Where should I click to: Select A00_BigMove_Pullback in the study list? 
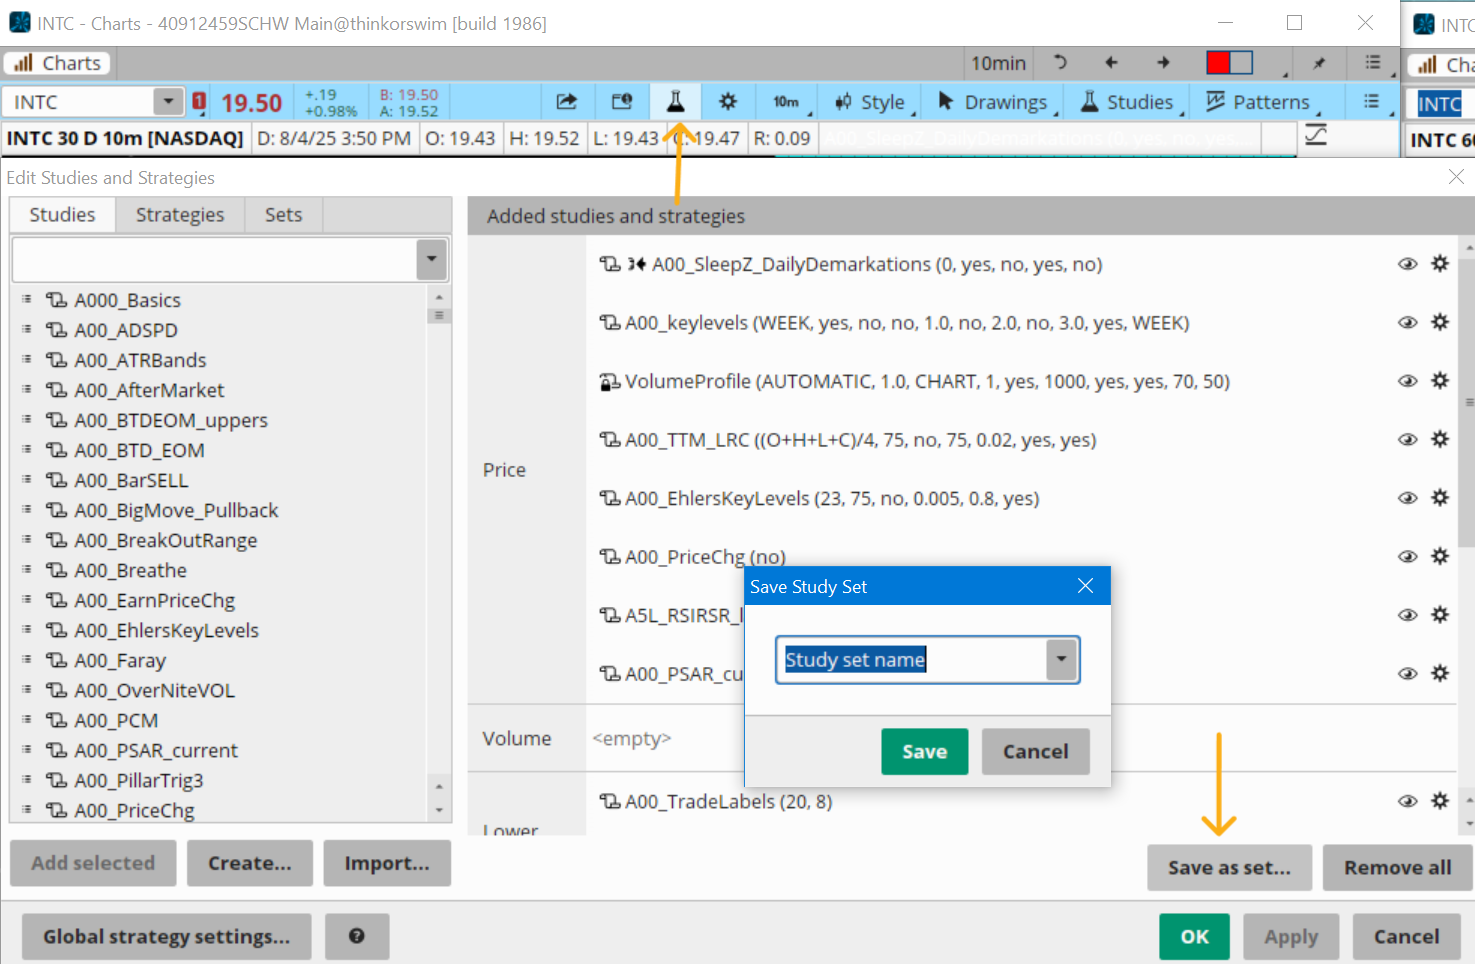[x=176, y=510]
